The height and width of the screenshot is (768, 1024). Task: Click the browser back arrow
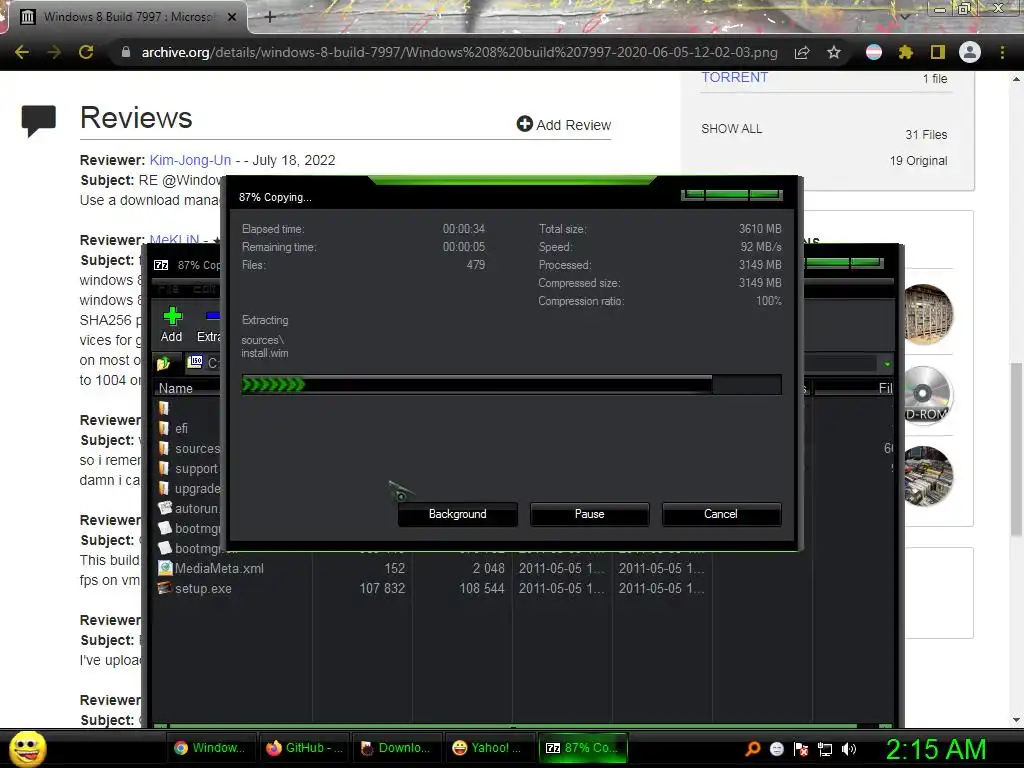[x=22, y=52]
